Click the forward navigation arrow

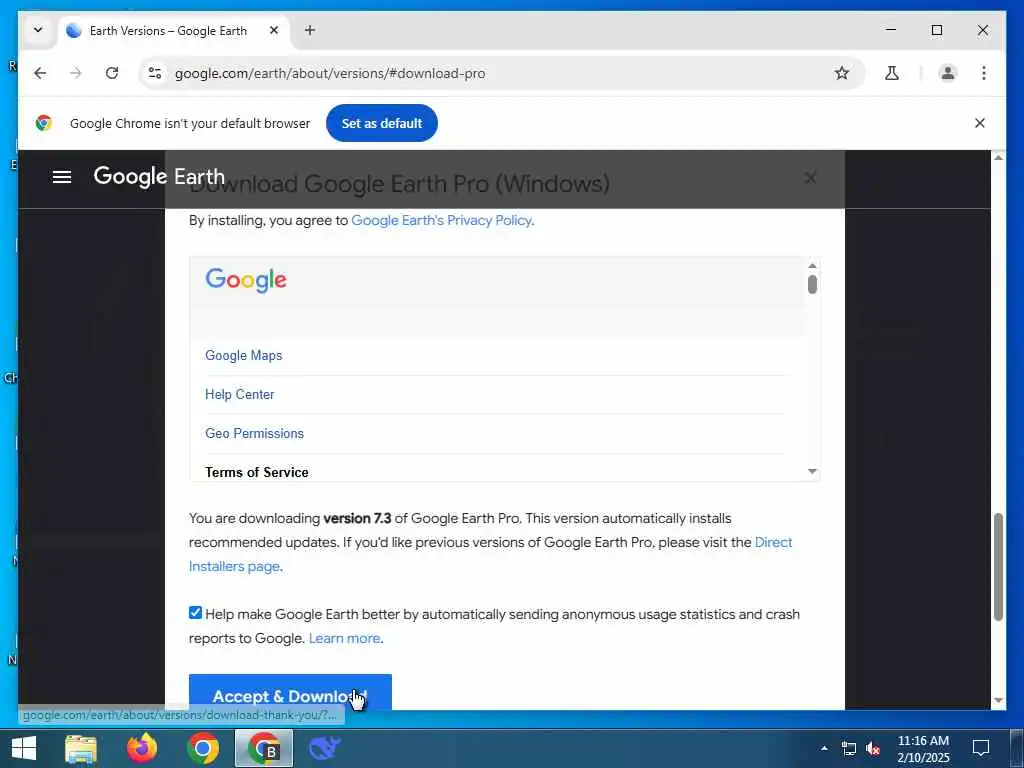point(76,73)
